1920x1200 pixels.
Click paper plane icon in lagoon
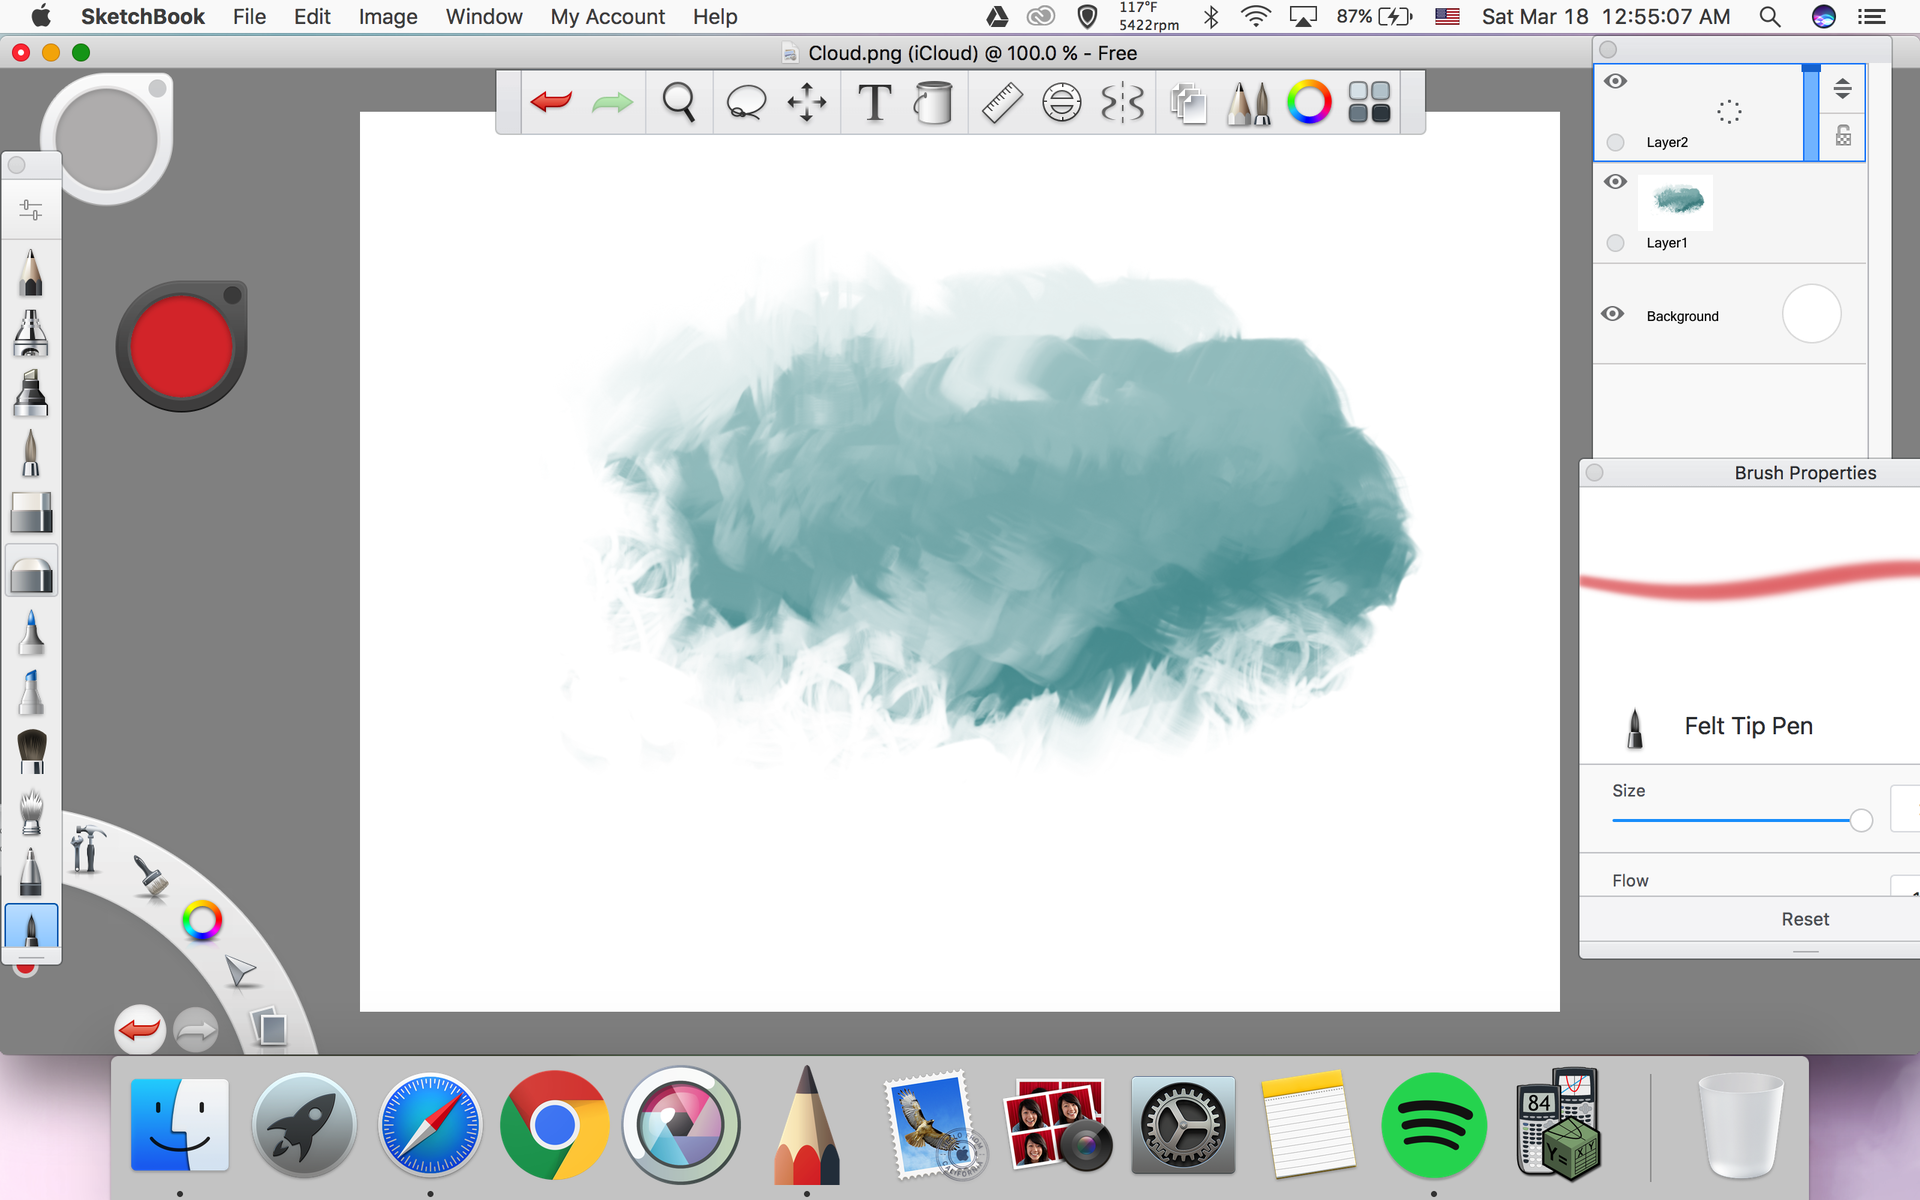pos(240,970)
